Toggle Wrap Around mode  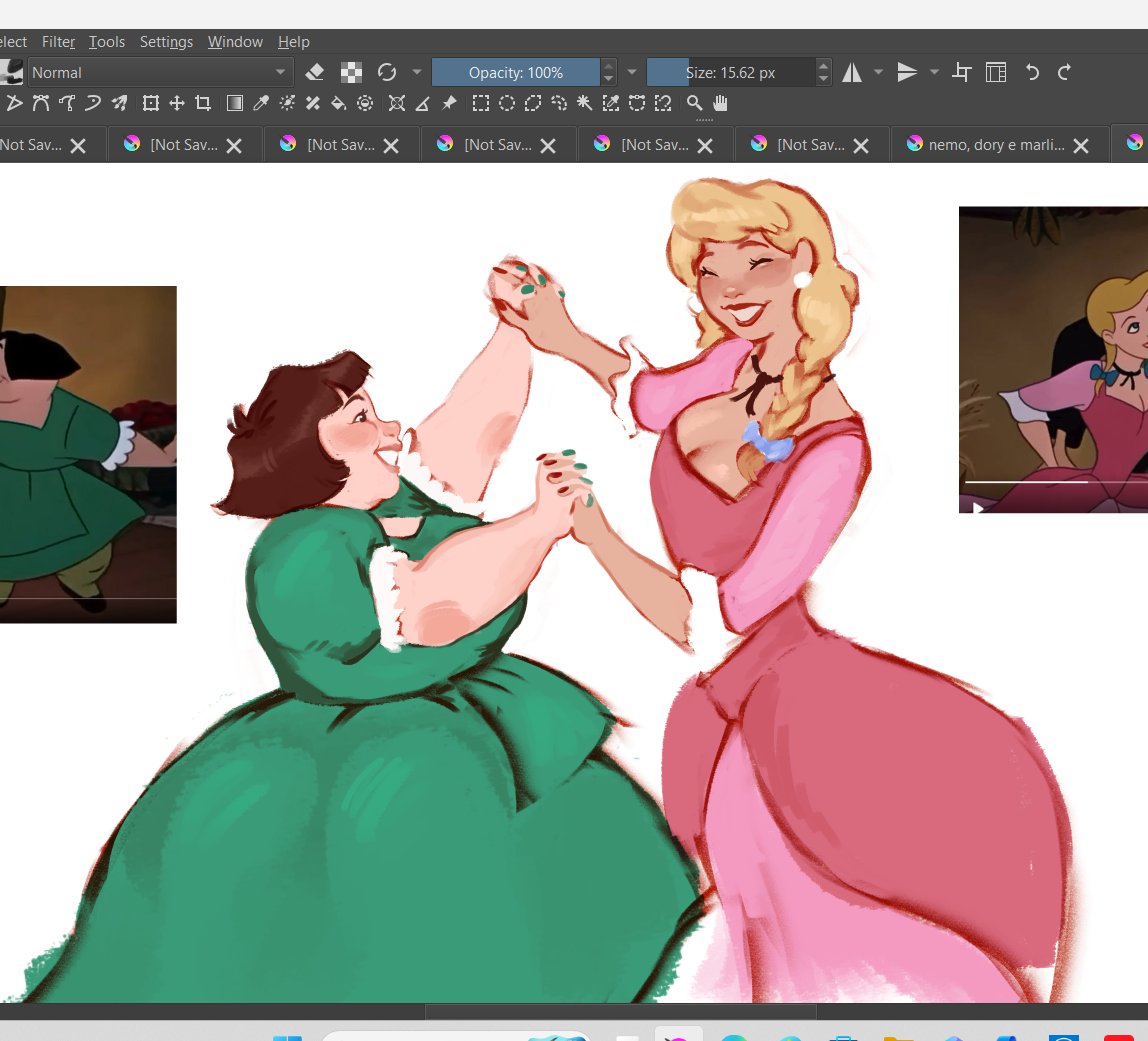tap(961, 72)
